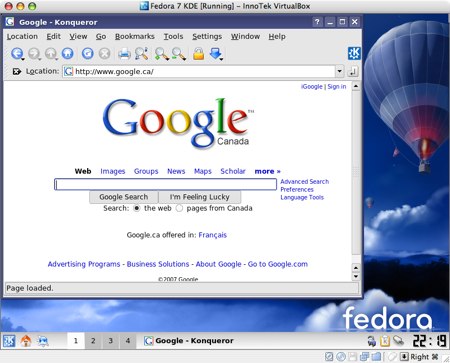Open the Window menu

pyautogui.click(x=245, y=36)
